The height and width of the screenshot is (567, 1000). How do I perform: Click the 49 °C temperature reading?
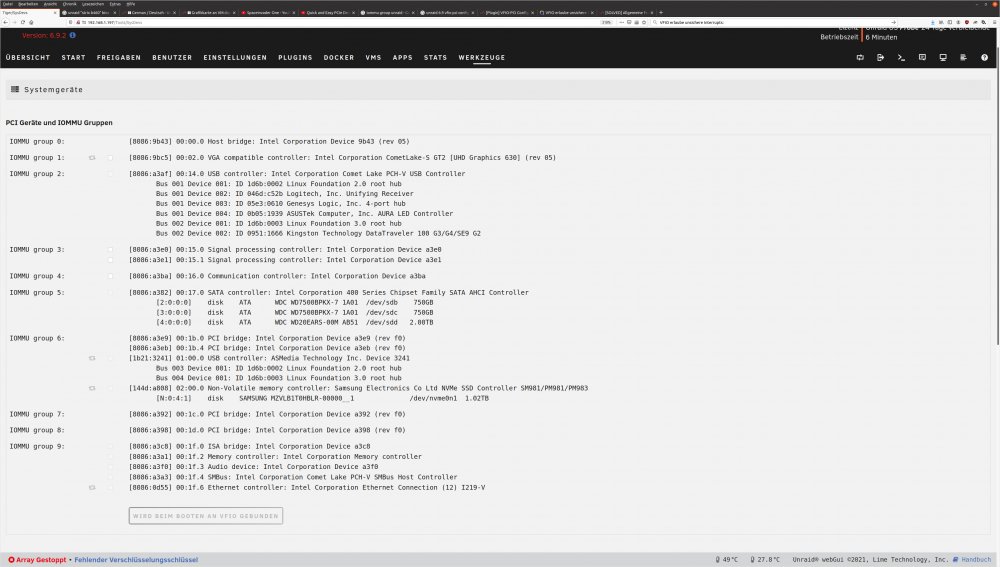(x=726, y=560)
